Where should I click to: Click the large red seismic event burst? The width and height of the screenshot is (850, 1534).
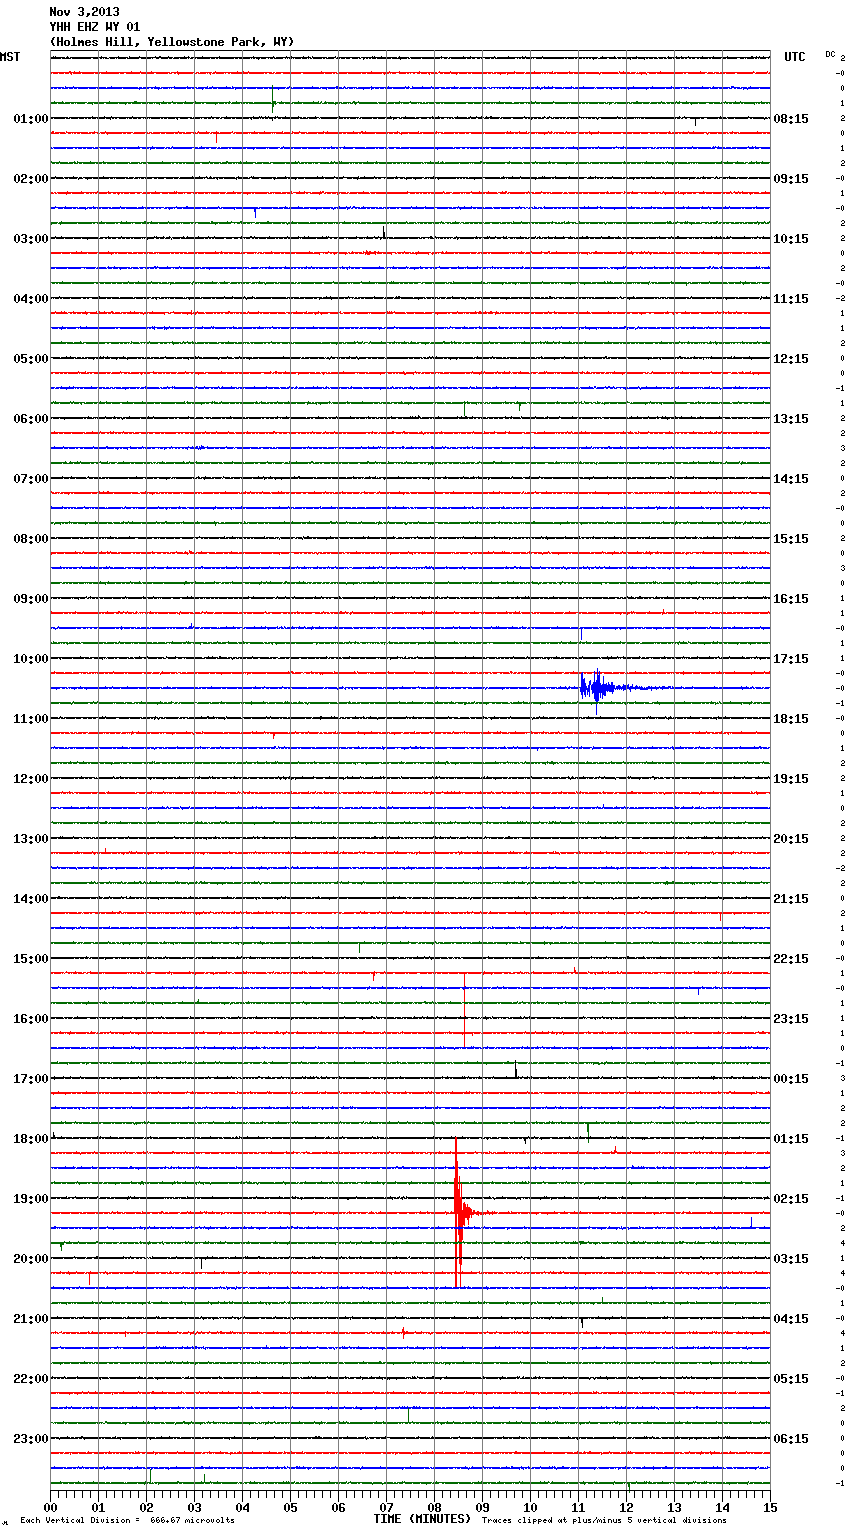pyautogui.click(x=460, y=1213)
